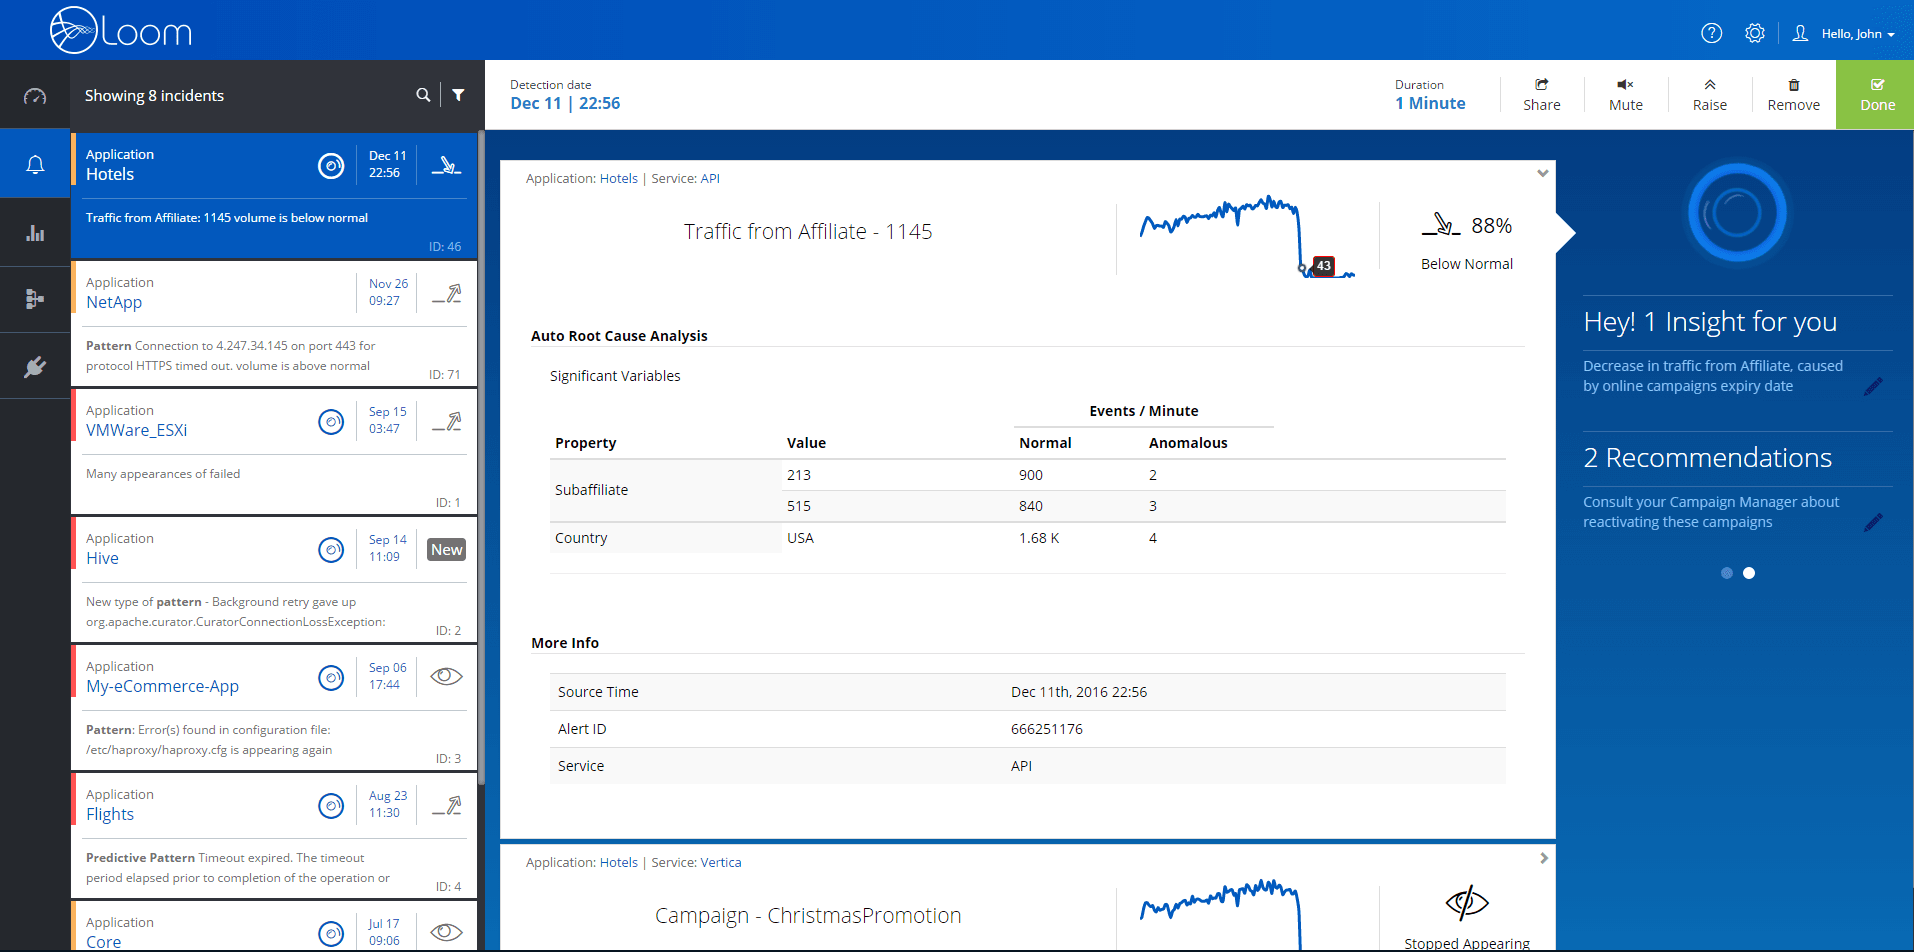This screenshot has width=1914, height=952.
Task: Click the incident list scrollbar
Action: click(x=481, y=450)
